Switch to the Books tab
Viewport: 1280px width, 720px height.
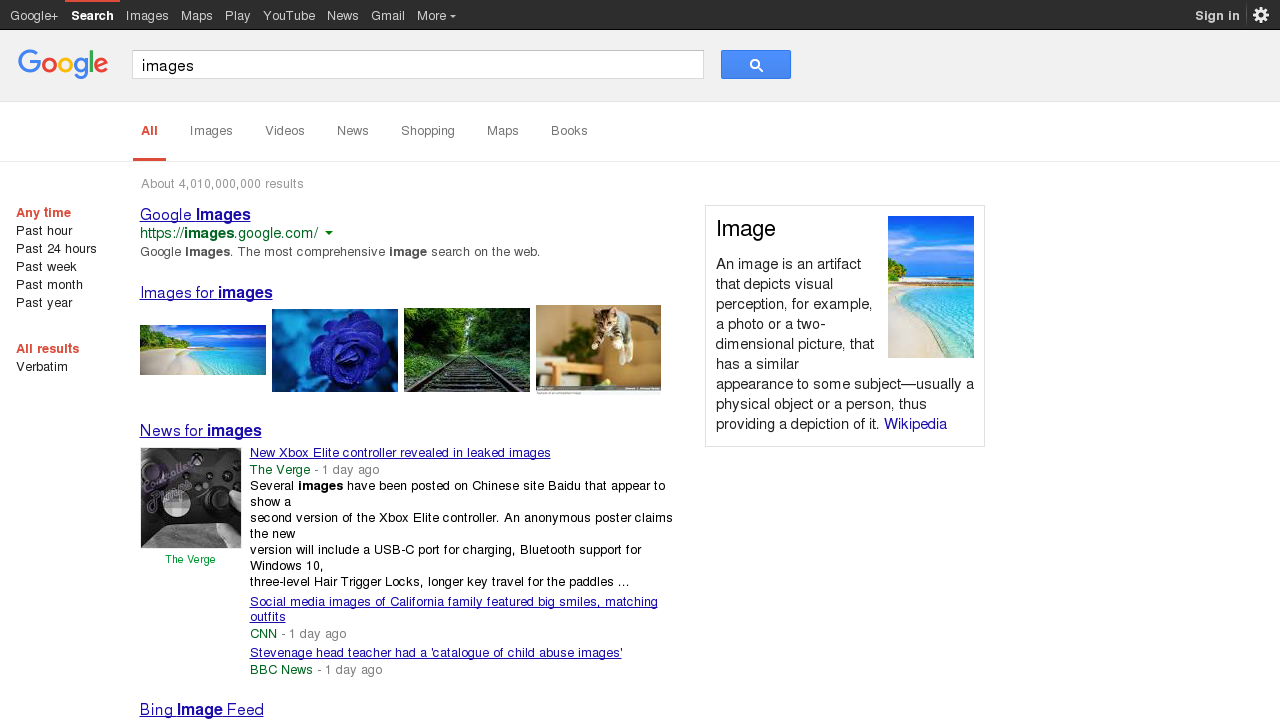click(x=569, y=131)
